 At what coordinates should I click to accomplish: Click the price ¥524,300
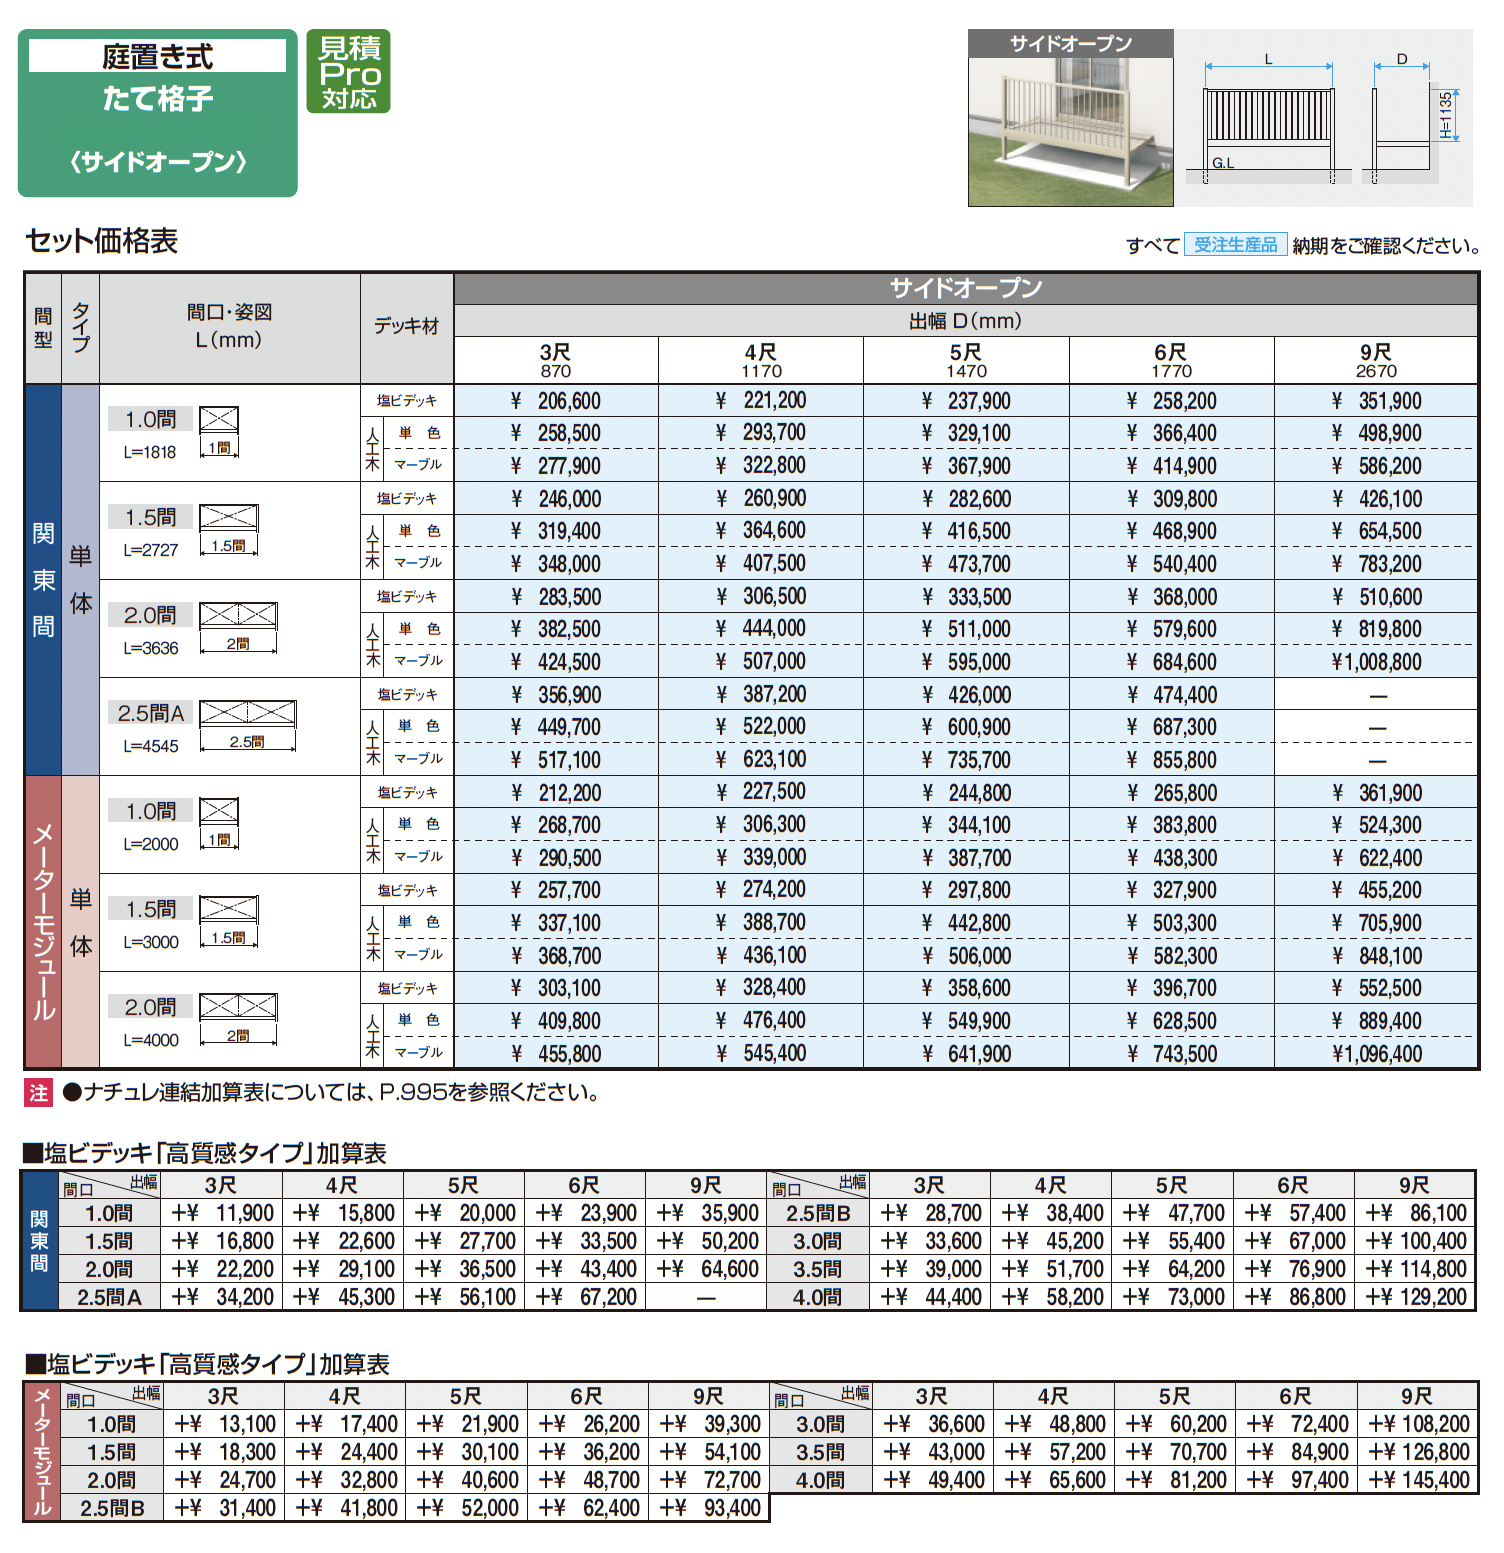[1376, 825]
